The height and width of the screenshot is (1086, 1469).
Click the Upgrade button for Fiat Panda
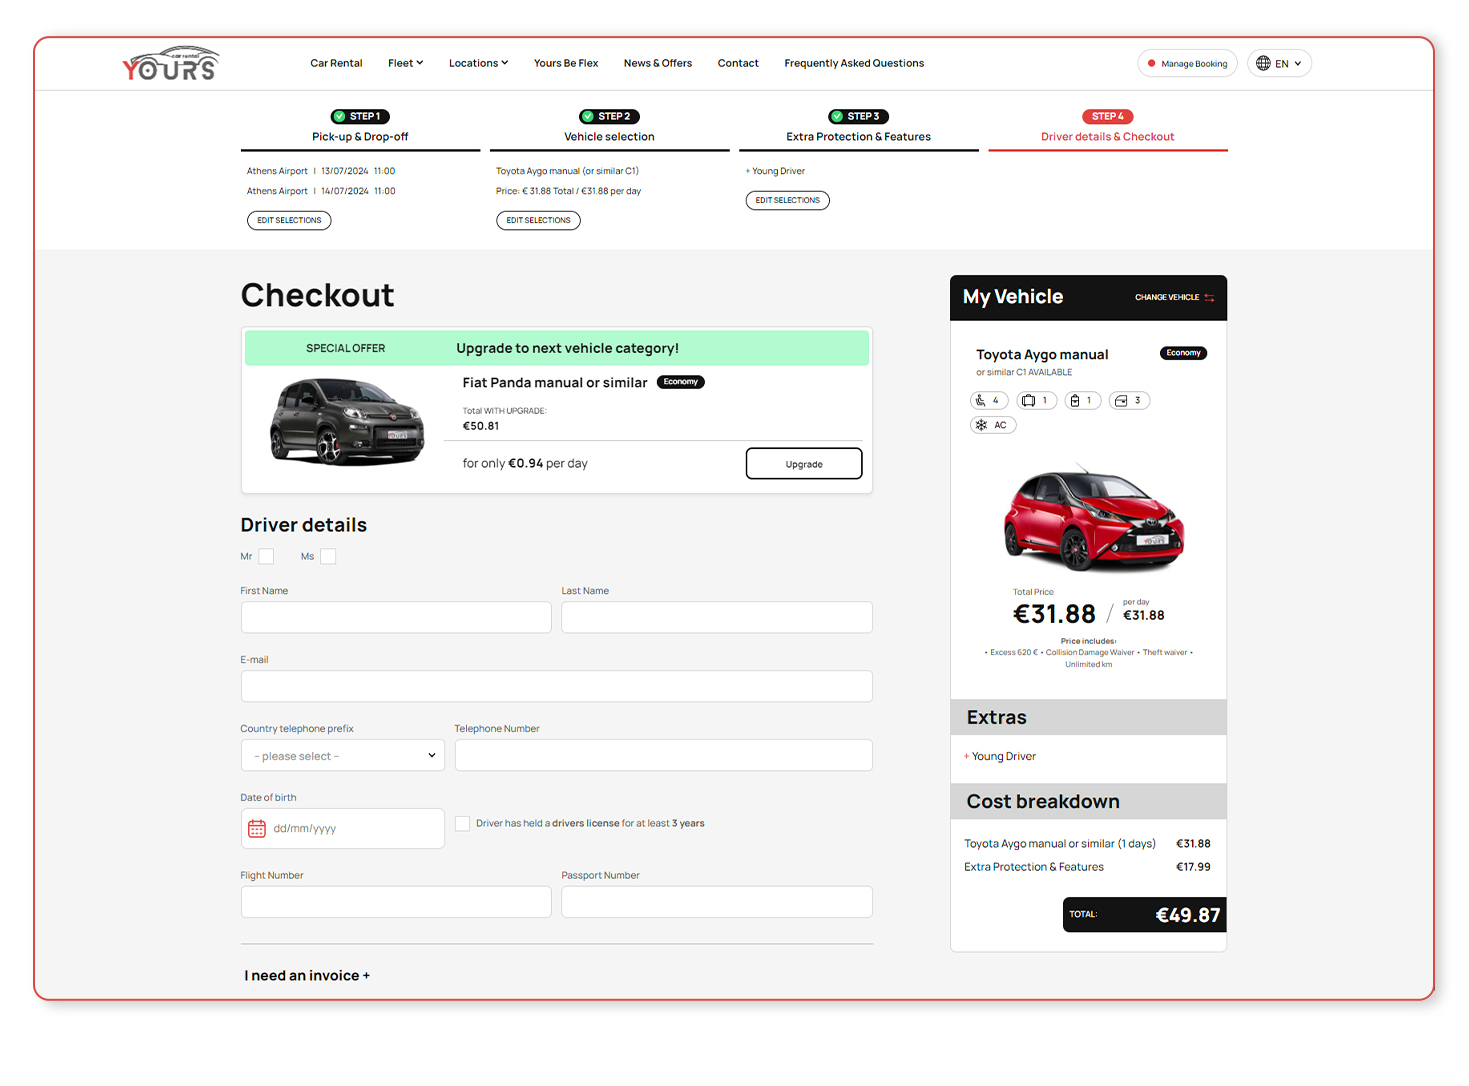tap(803, 464)
